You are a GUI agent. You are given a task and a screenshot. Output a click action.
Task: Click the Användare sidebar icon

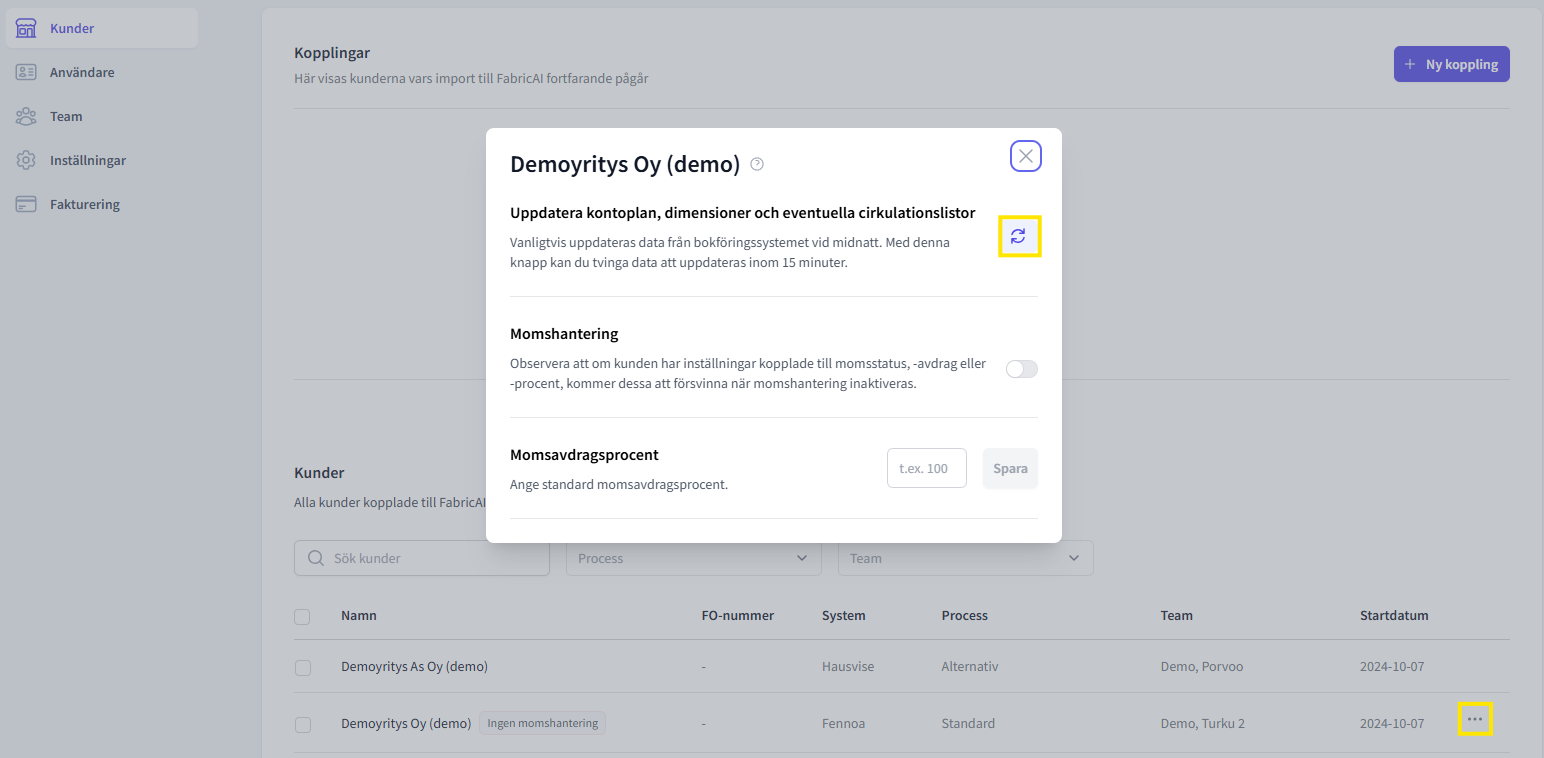[x=26, y=72]
